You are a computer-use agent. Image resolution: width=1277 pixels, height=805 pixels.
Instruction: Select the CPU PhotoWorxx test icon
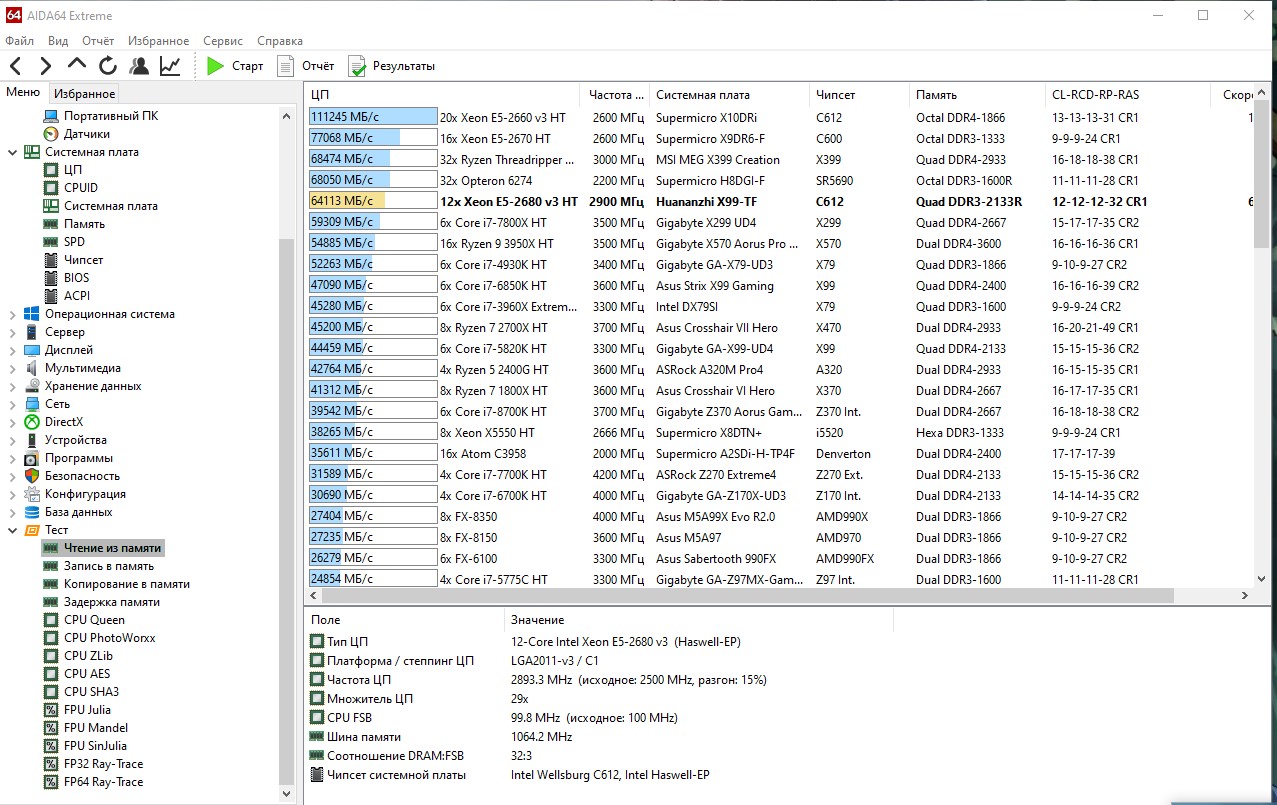pyautogui.click(x=51, y=638)
